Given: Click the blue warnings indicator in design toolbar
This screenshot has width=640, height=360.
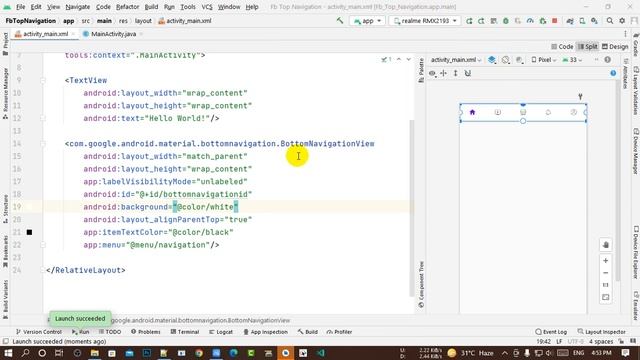Looking at the screenshot, I should (613, 73).
